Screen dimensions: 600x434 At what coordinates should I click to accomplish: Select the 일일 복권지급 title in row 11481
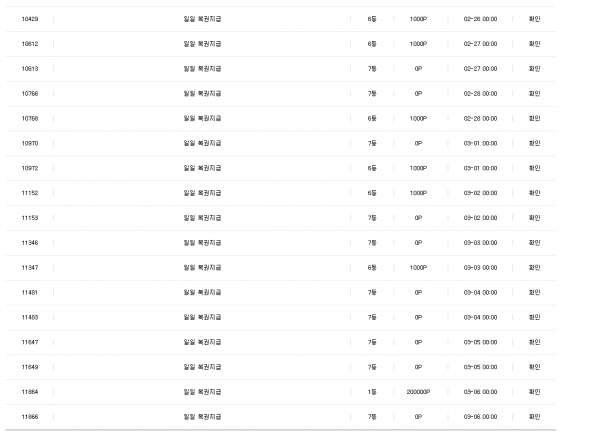(x=202, y=292)
